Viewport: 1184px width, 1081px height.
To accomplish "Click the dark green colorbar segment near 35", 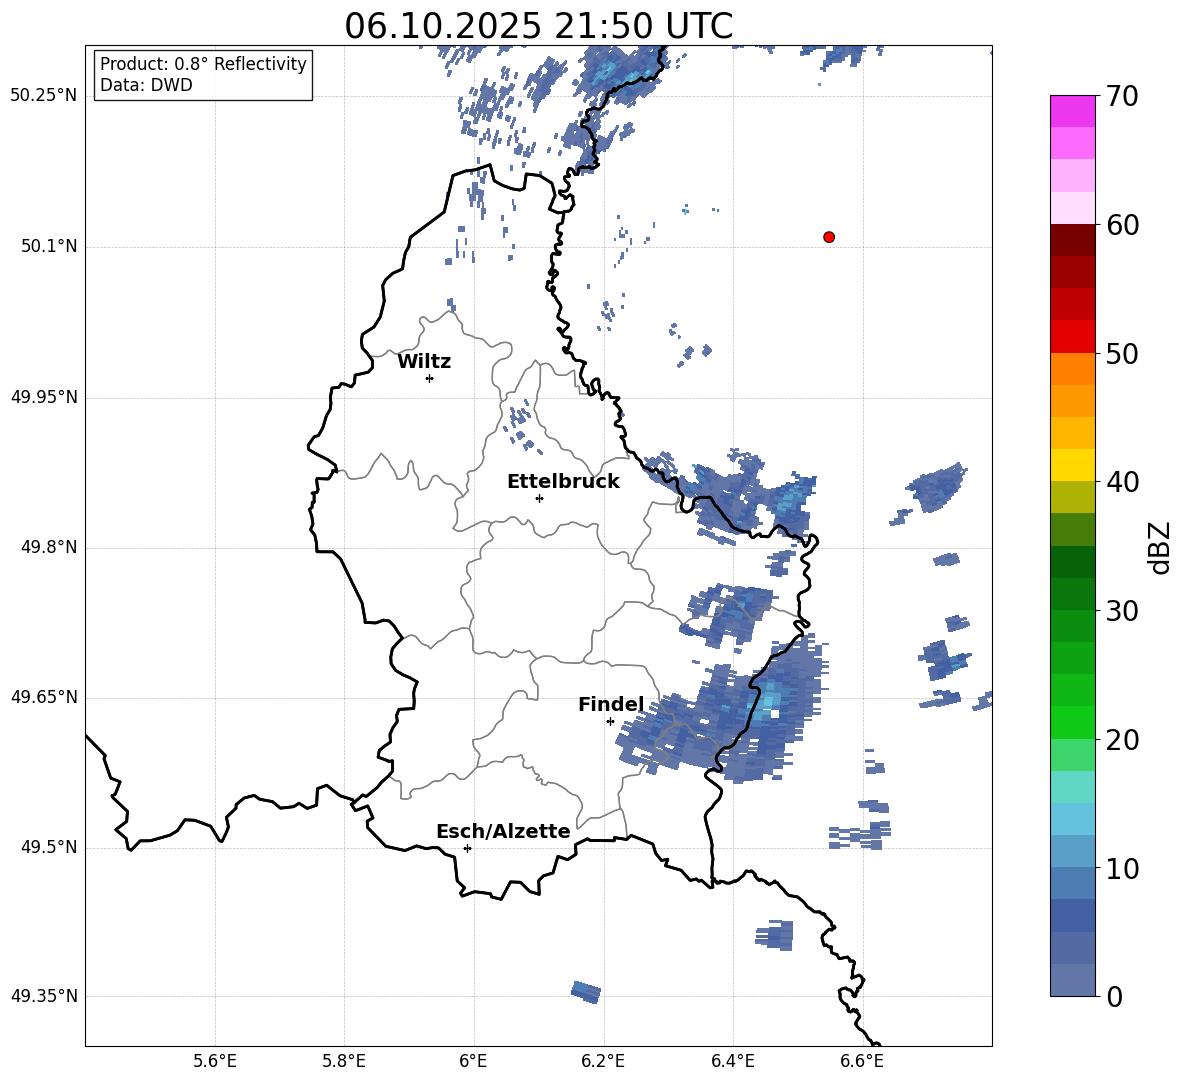I will (1072, 562).
